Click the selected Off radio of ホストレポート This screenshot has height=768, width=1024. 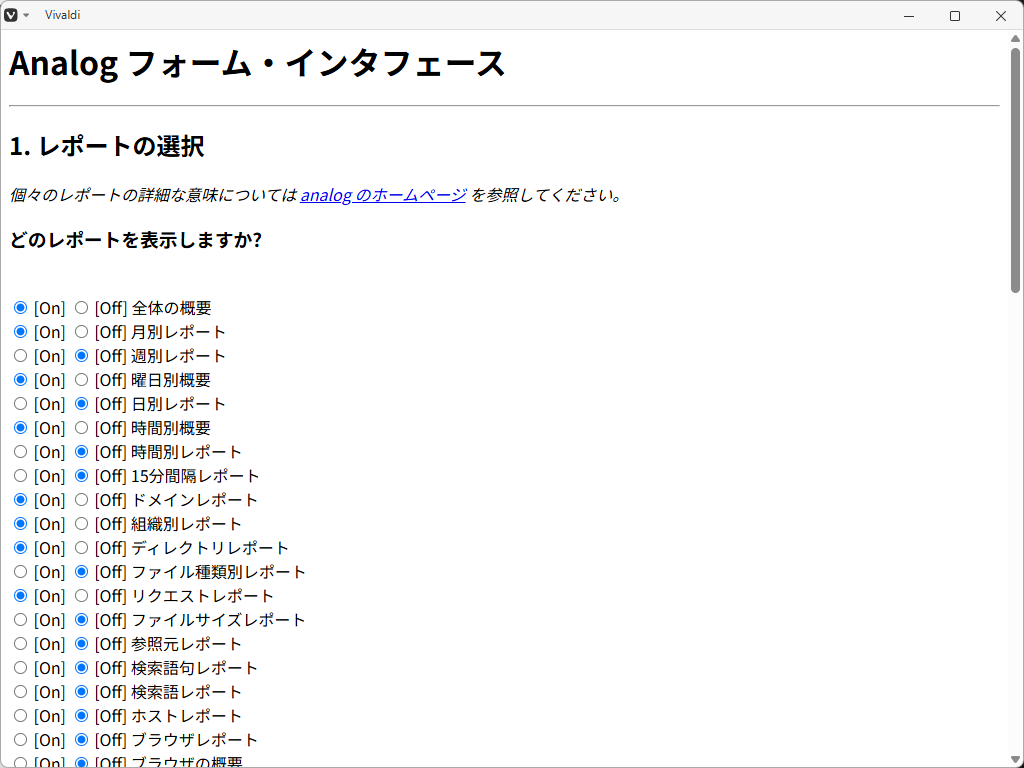pos(81,715)
